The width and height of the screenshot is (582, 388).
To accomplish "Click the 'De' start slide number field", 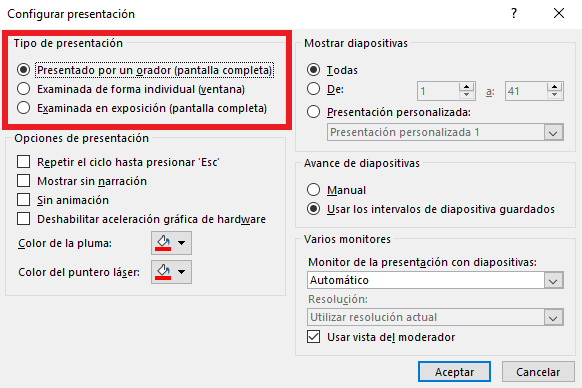I will pyautogui.click(x=438, y=91).
